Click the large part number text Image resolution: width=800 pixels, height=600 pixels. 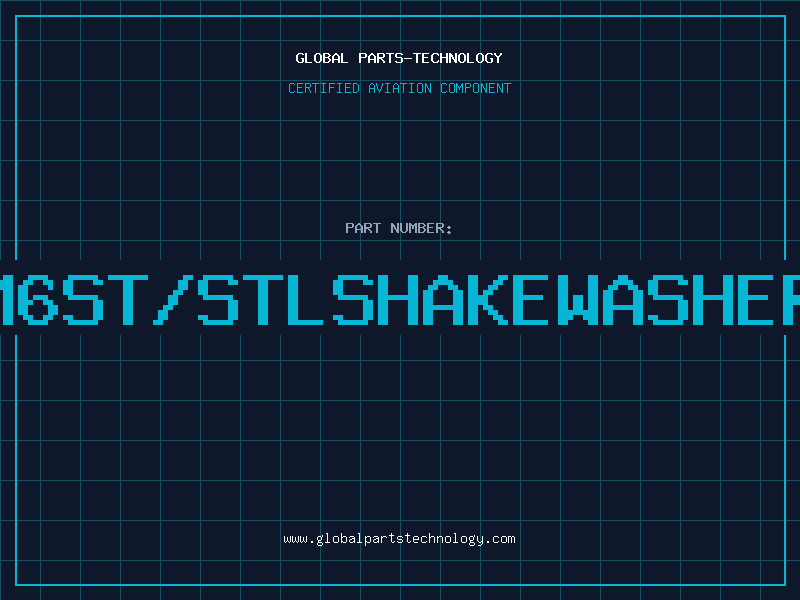point(400,299)
